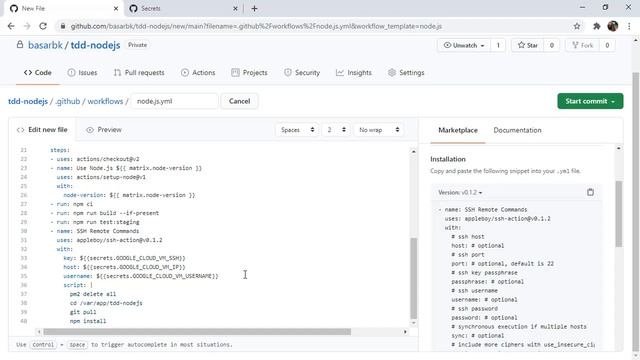Image resolution: width=640 pixels, height=360 pixels.
Task: Open the No wrap dropdown
Action: [x=379, y=130]
